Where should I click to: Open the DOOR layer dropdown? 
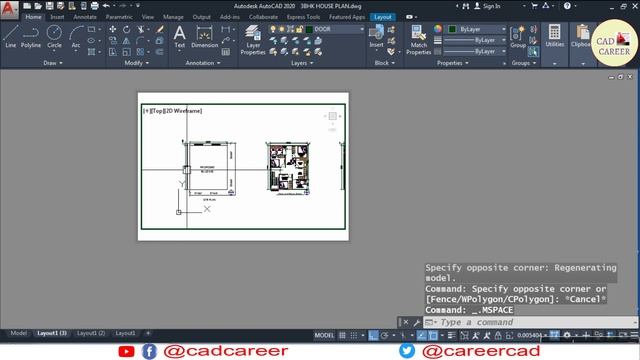(362, 29)
